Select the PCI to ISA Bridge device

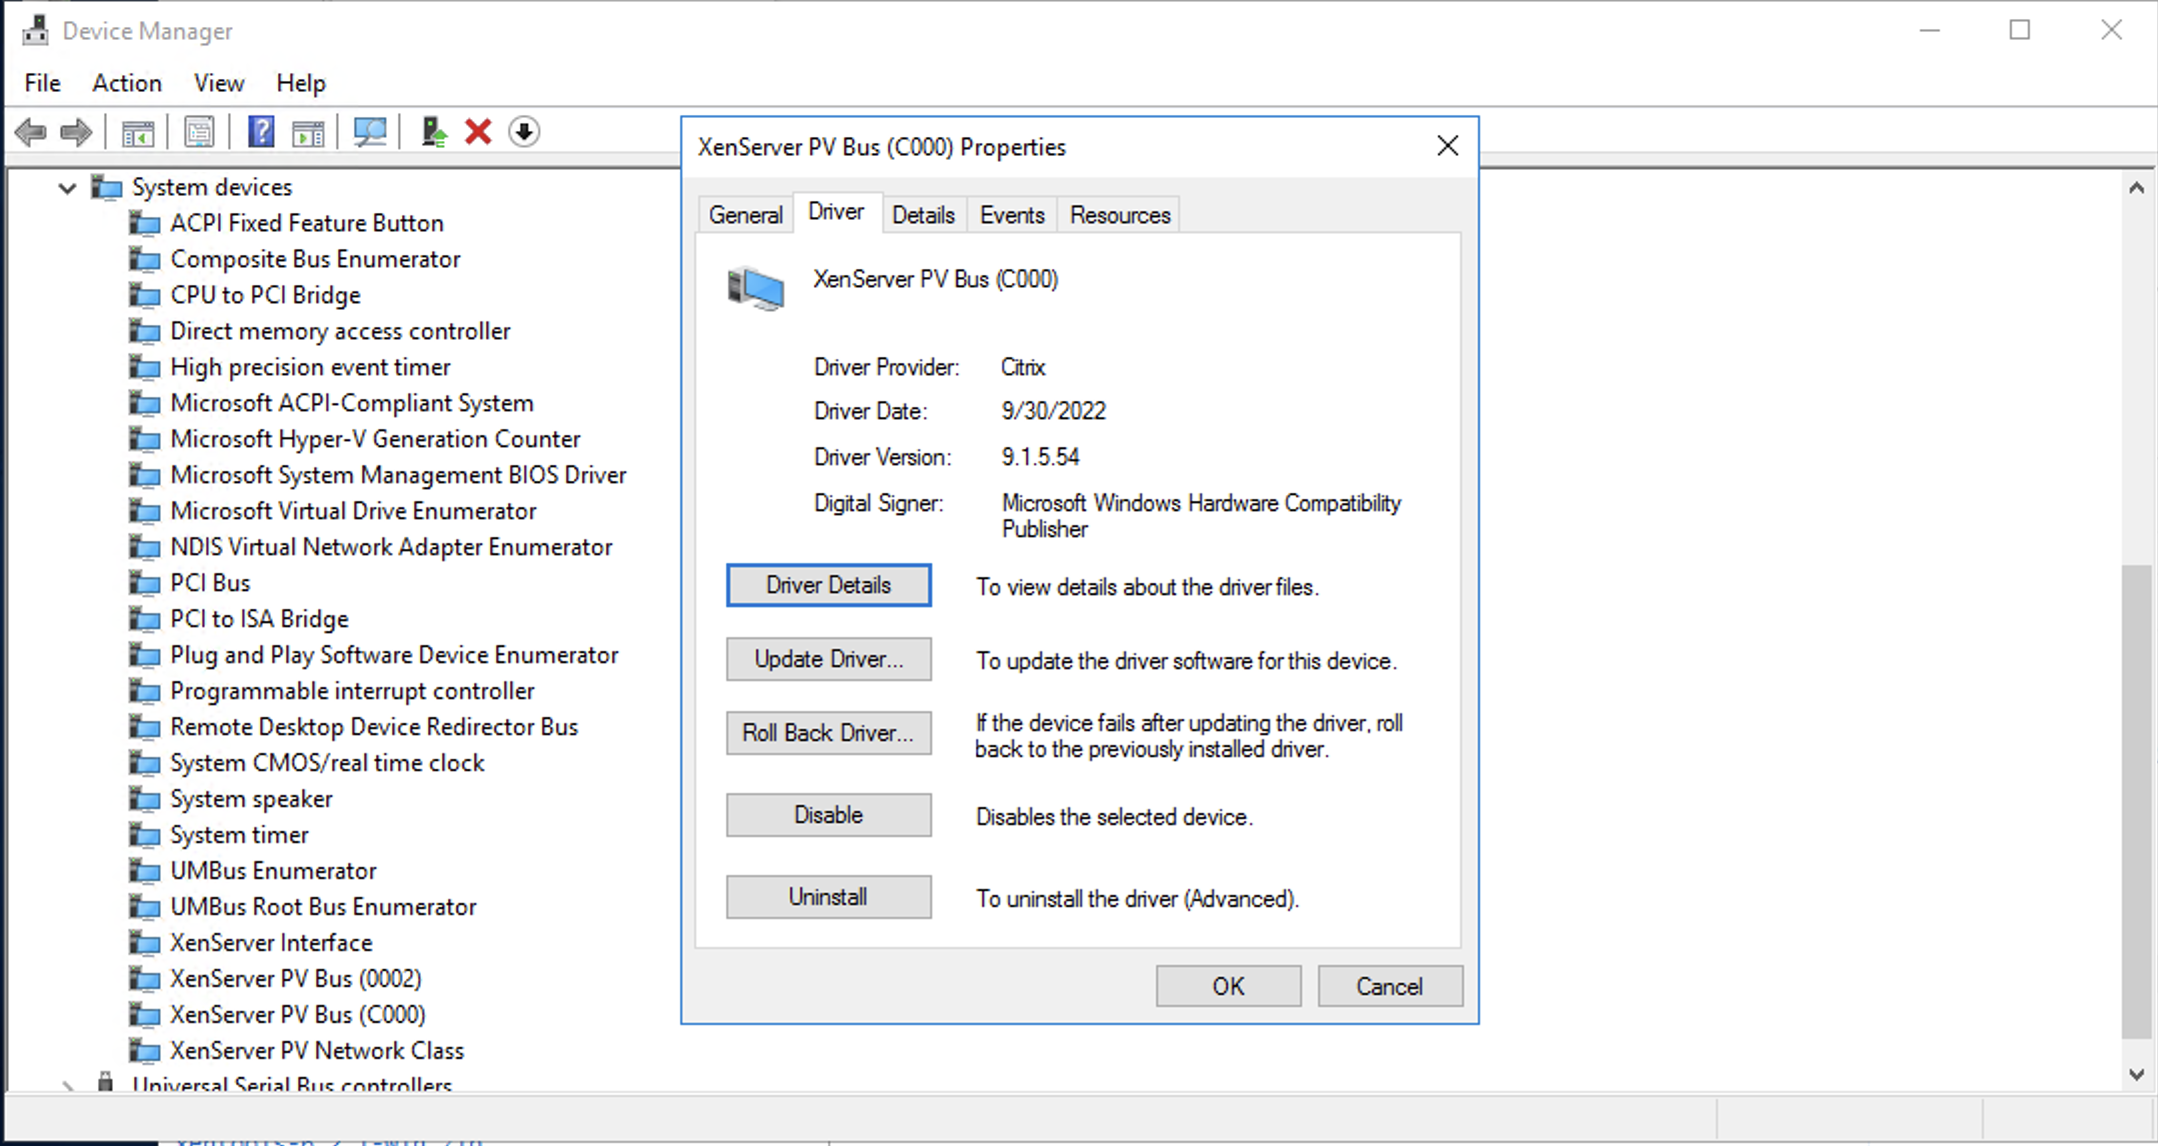(259, 619)
